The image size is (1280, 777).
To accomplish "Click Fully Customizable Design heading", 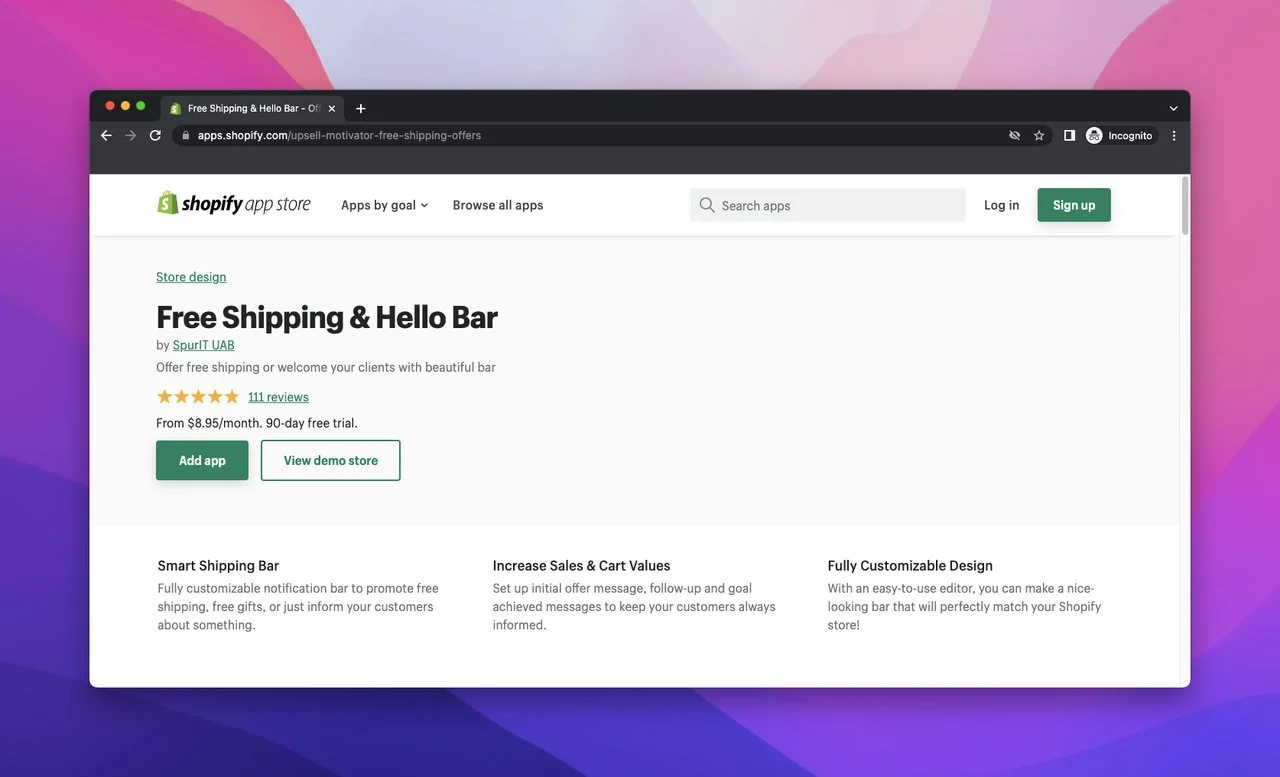I will click(x=910, y=565).
